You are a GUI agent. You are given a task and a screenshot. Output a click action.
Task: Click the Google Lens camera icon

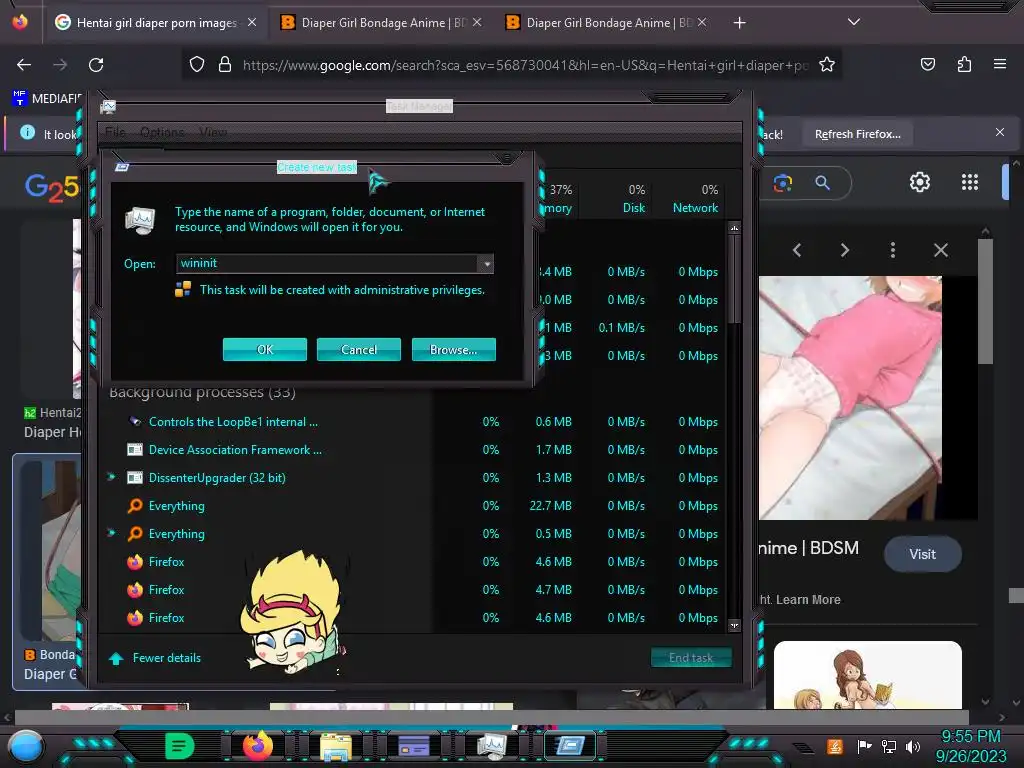coord(783,183)
